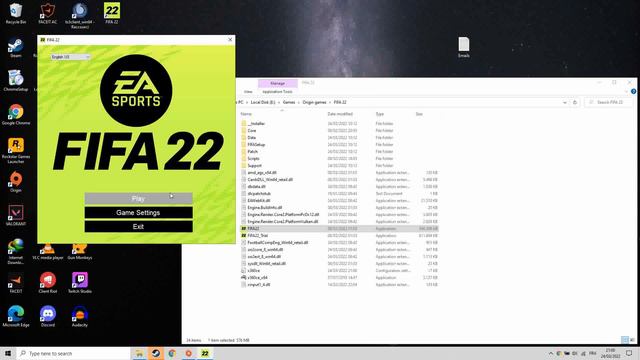Select the Emails file on the desktop
The width and height of the screenshot is (640, 360).
click(464, 47)
